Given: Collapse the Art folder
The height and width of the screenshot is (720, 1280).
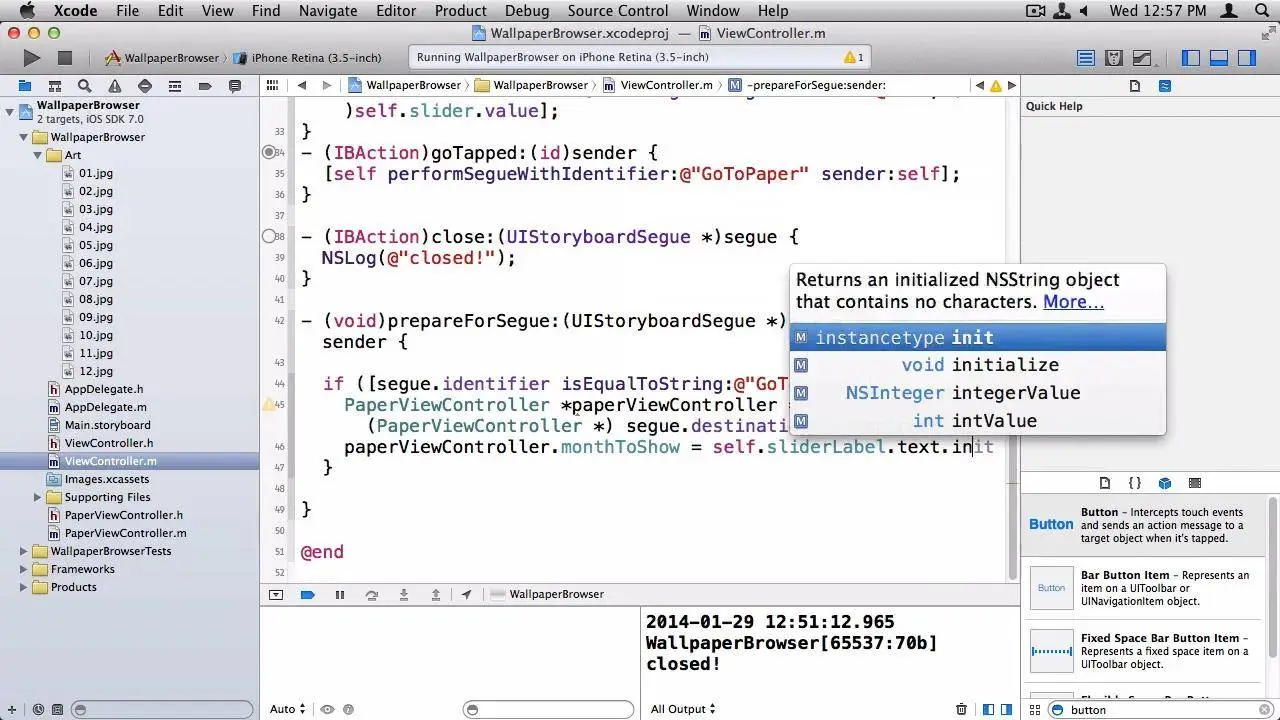Looking at the screenshot, I should (x=38, y=155).
